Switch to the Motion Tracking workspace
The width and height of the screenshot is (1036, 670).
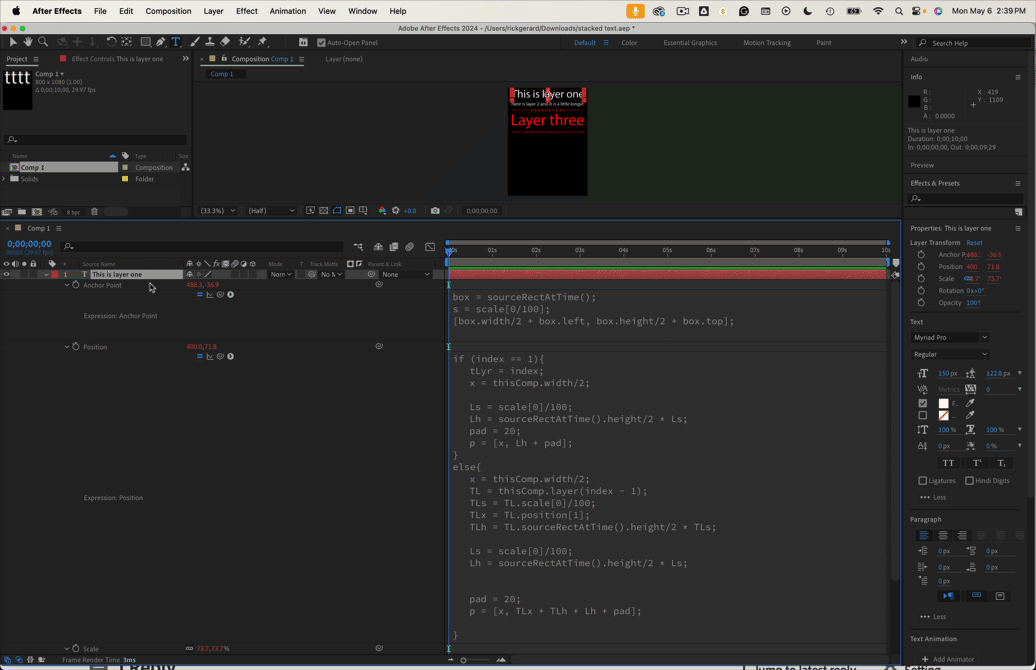click(x=766, y=43)
